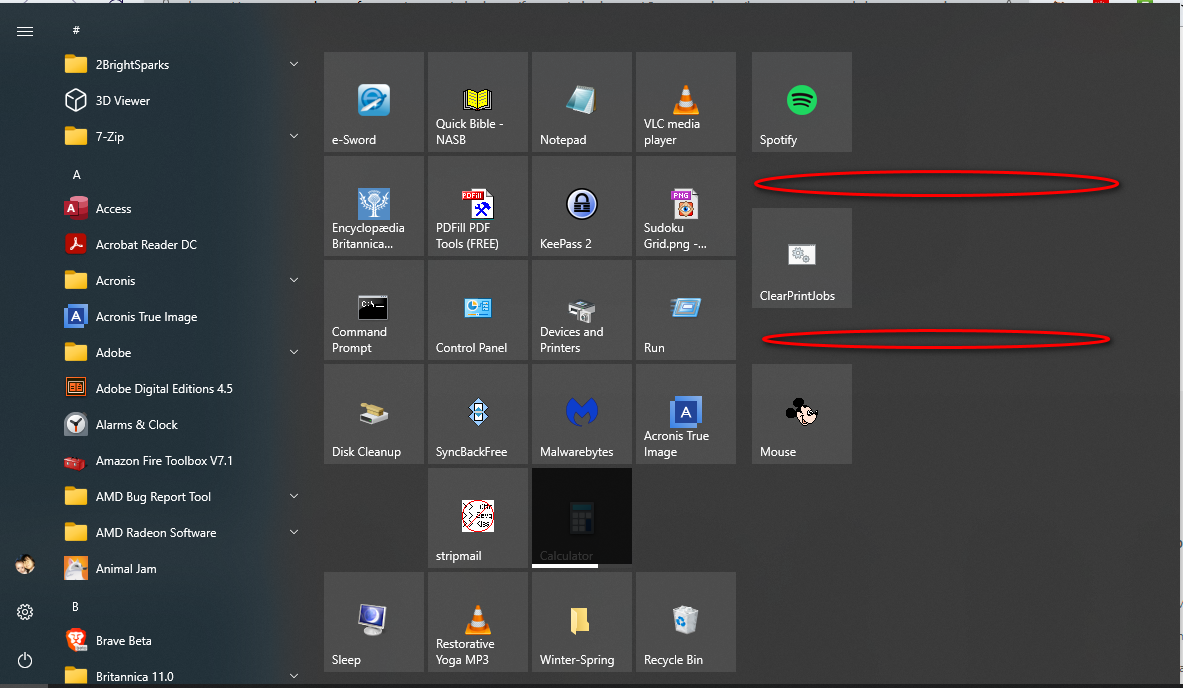Click the A letter section header

coord(76,174)
